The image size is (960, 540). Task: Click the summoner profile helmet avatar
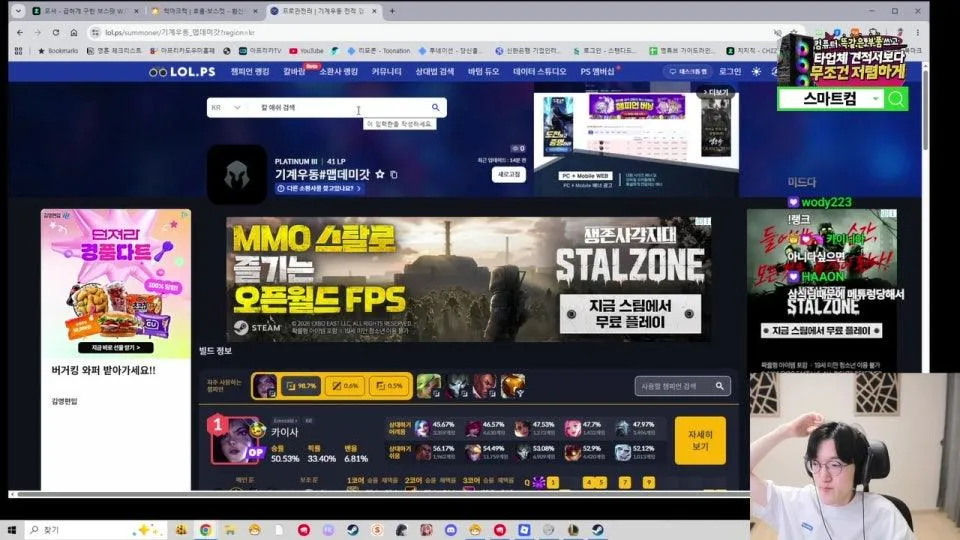coord(237,174)
